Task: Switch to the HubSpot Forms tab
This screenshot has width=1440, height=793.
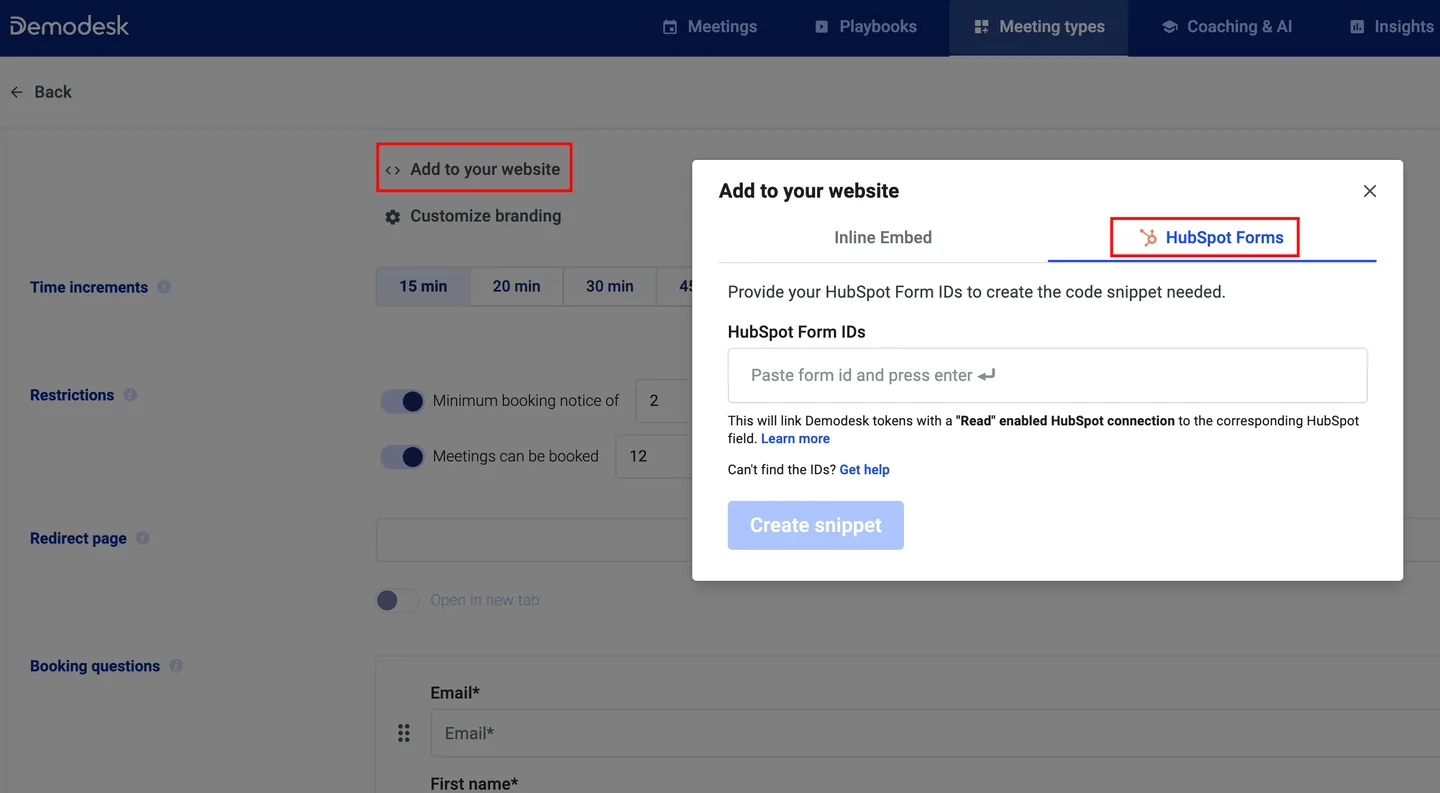Action: tap(1212, 237)
